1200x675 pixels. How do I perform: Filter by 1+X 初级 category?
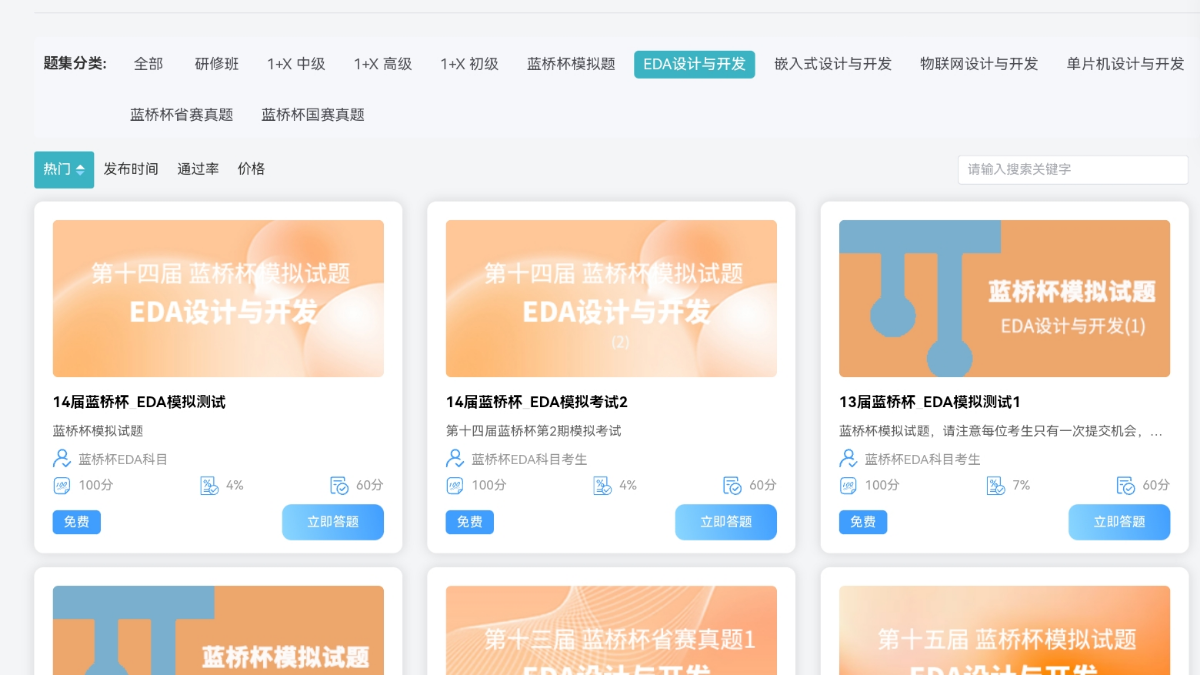point(469,64)
